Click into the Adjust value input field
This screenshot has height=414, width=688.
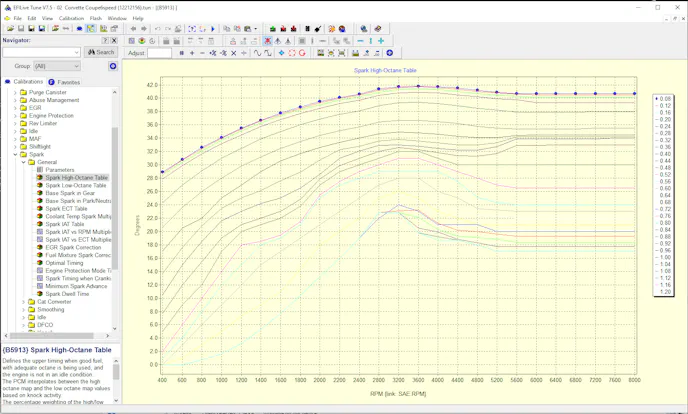click(x=160, y=53)
